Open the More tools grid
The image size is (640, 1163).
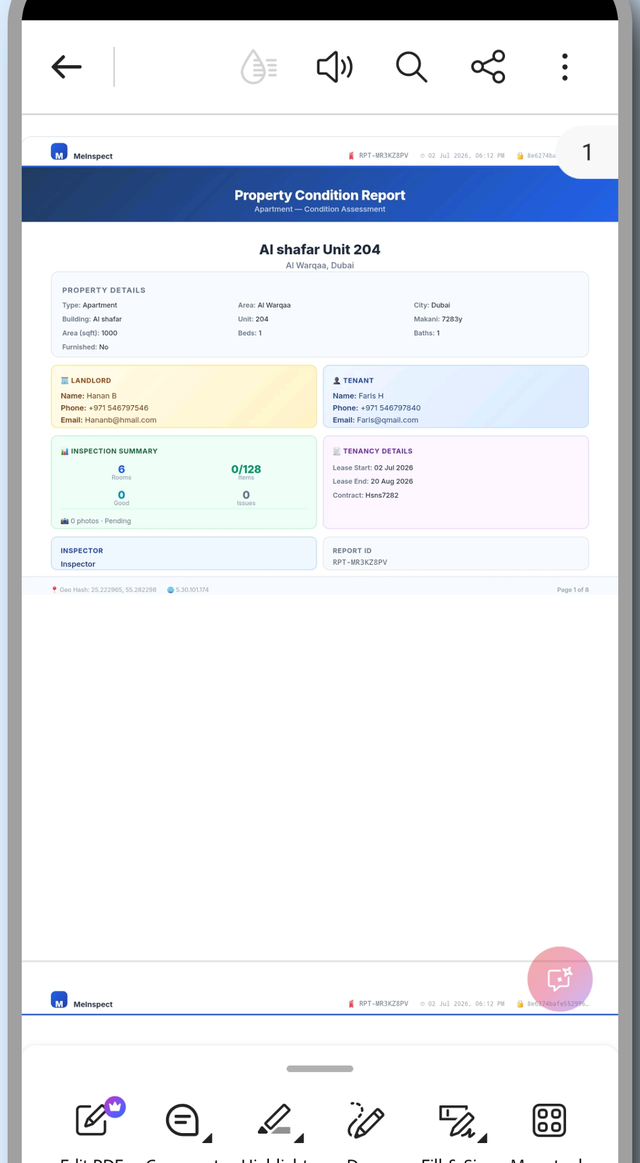click(x=550, y=1120)
